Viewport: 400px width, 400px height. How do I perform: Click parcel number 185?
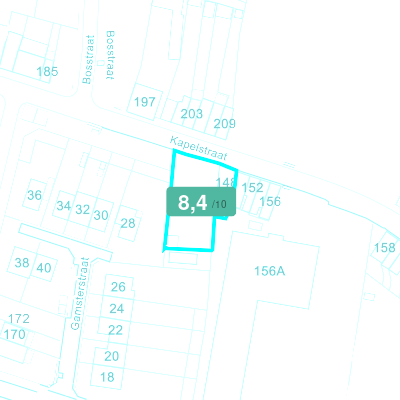47,72
